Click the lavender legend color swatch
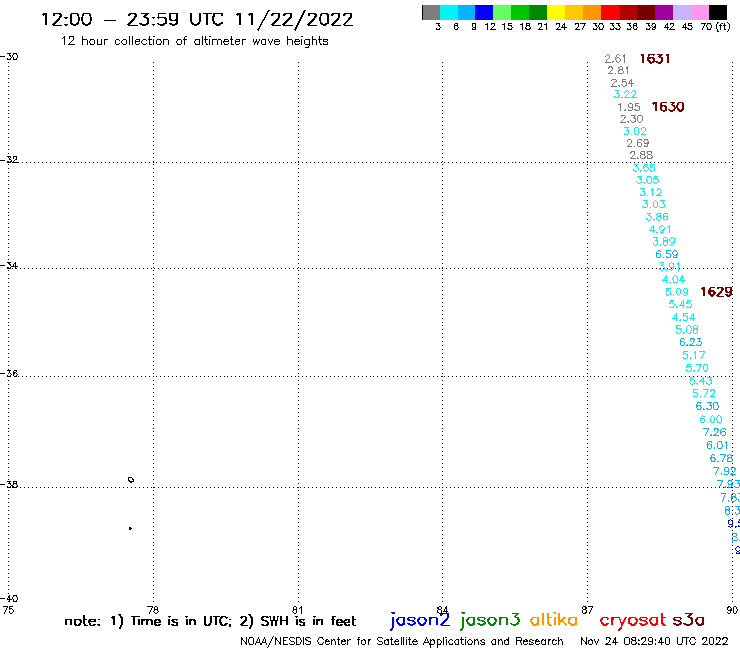740x650 pixels. pos(682,12)
